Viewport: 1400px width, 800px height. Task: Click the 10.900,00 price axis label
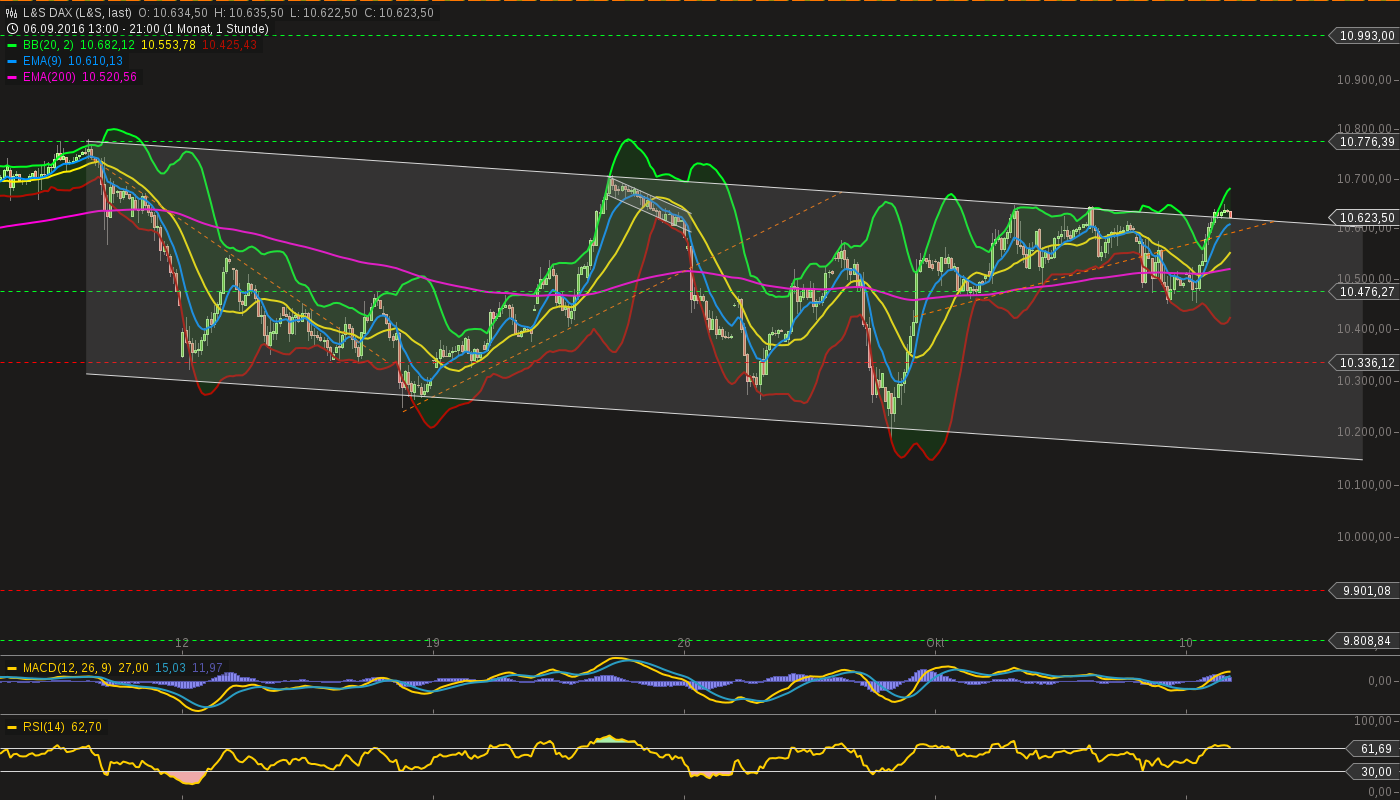pyautogui.click(x=1366, y=80)
